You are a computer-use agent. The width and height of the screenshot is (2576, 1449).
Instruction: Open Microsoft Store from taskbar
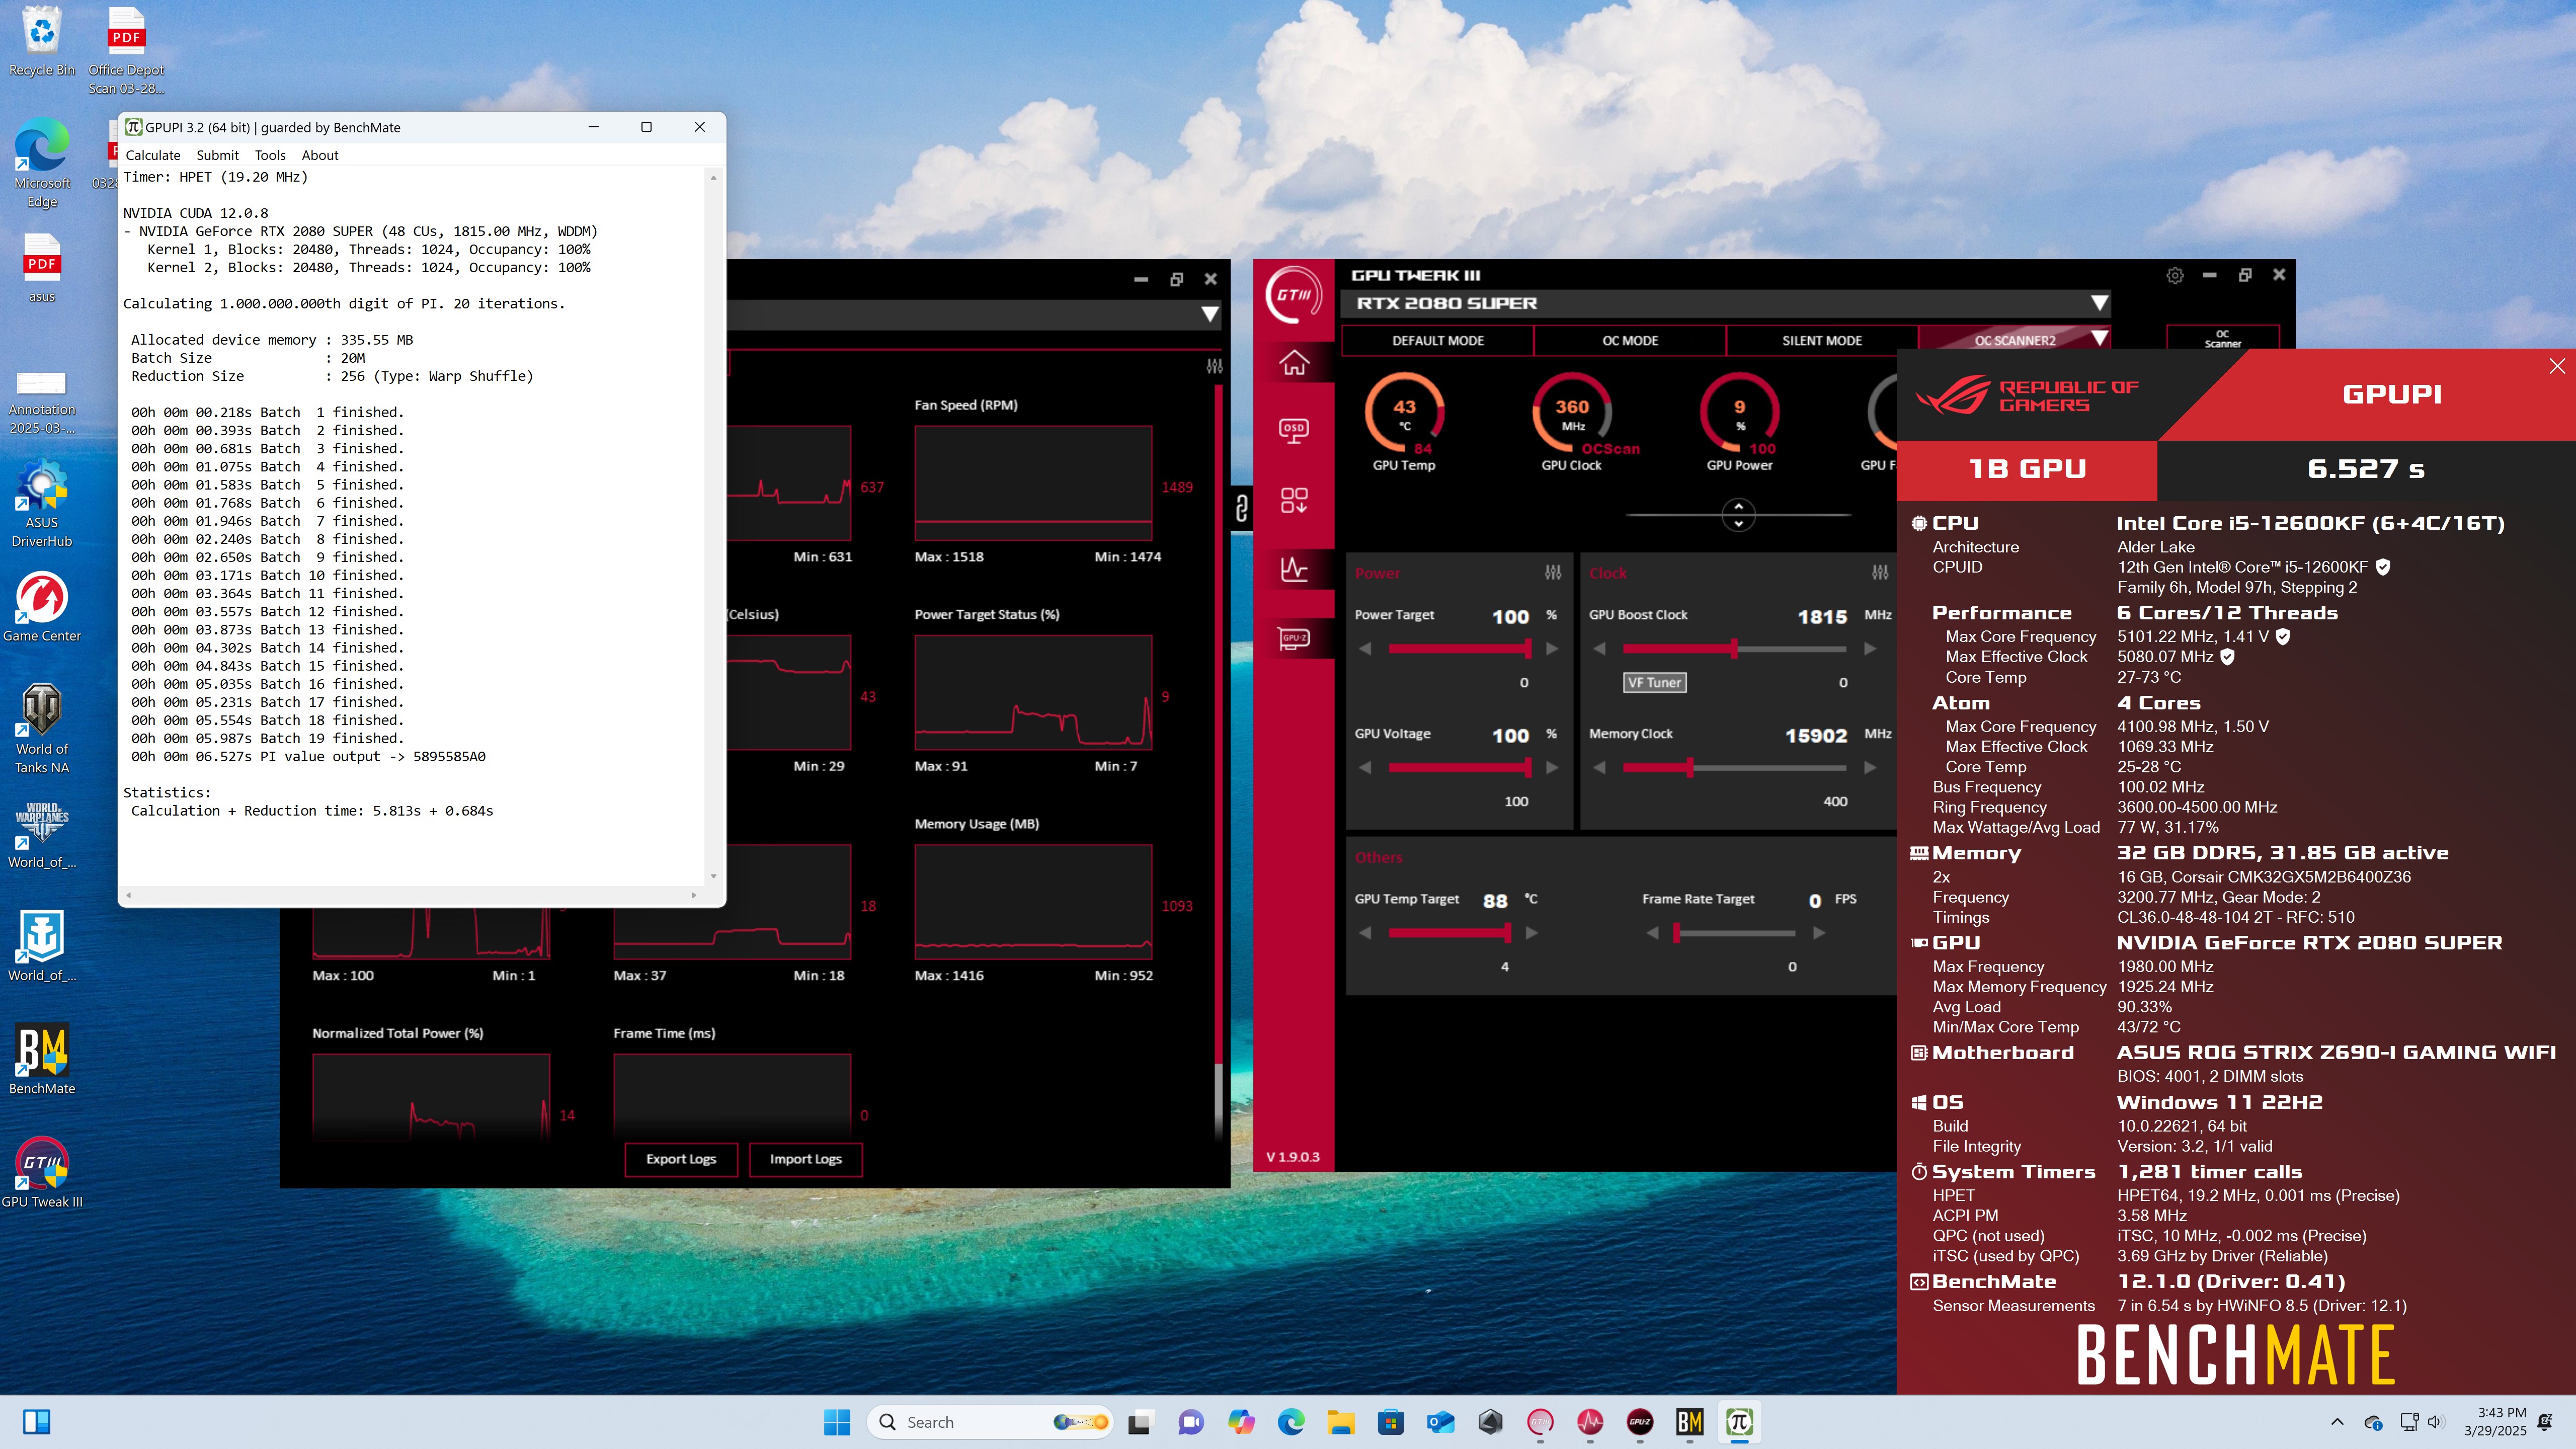tap(1390, 1421)
